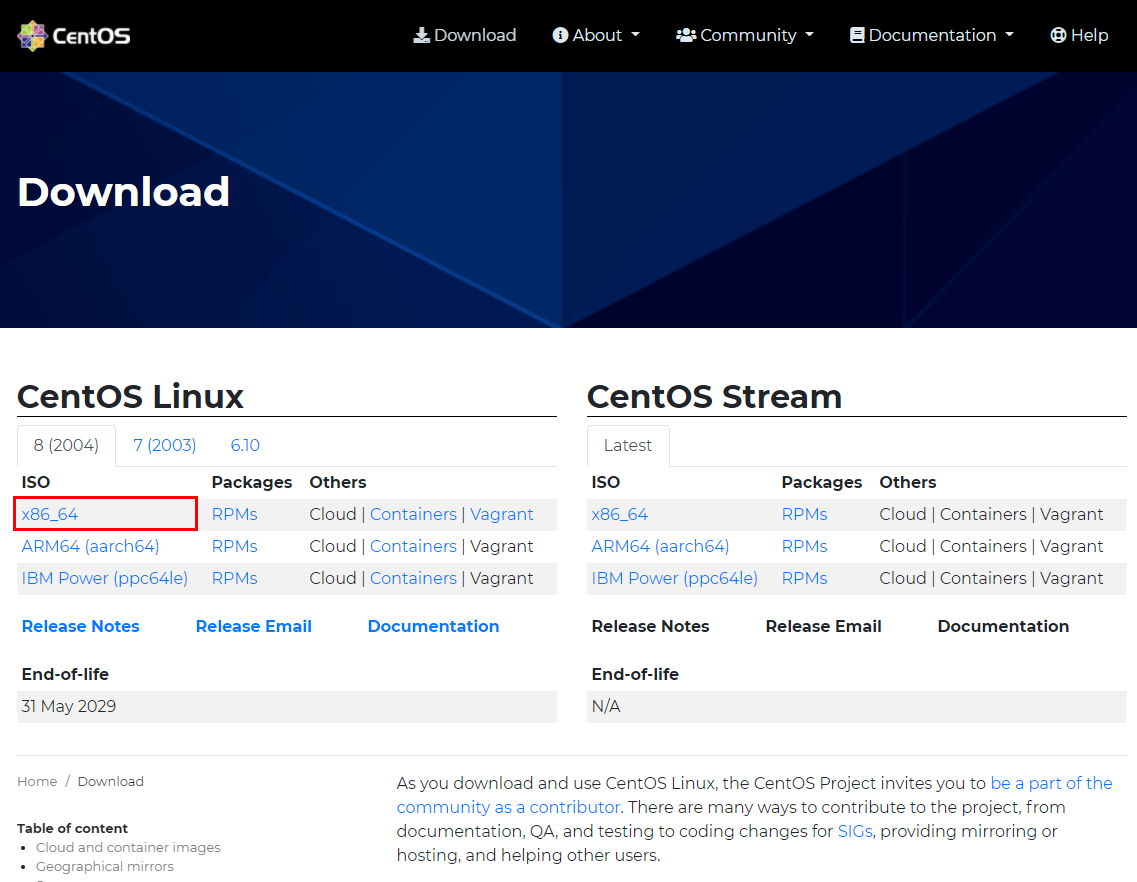1137x882 pixels.
Task: Open ARM64 (aarch64) ISO under CentOS Stream
Action: (661, 546)
